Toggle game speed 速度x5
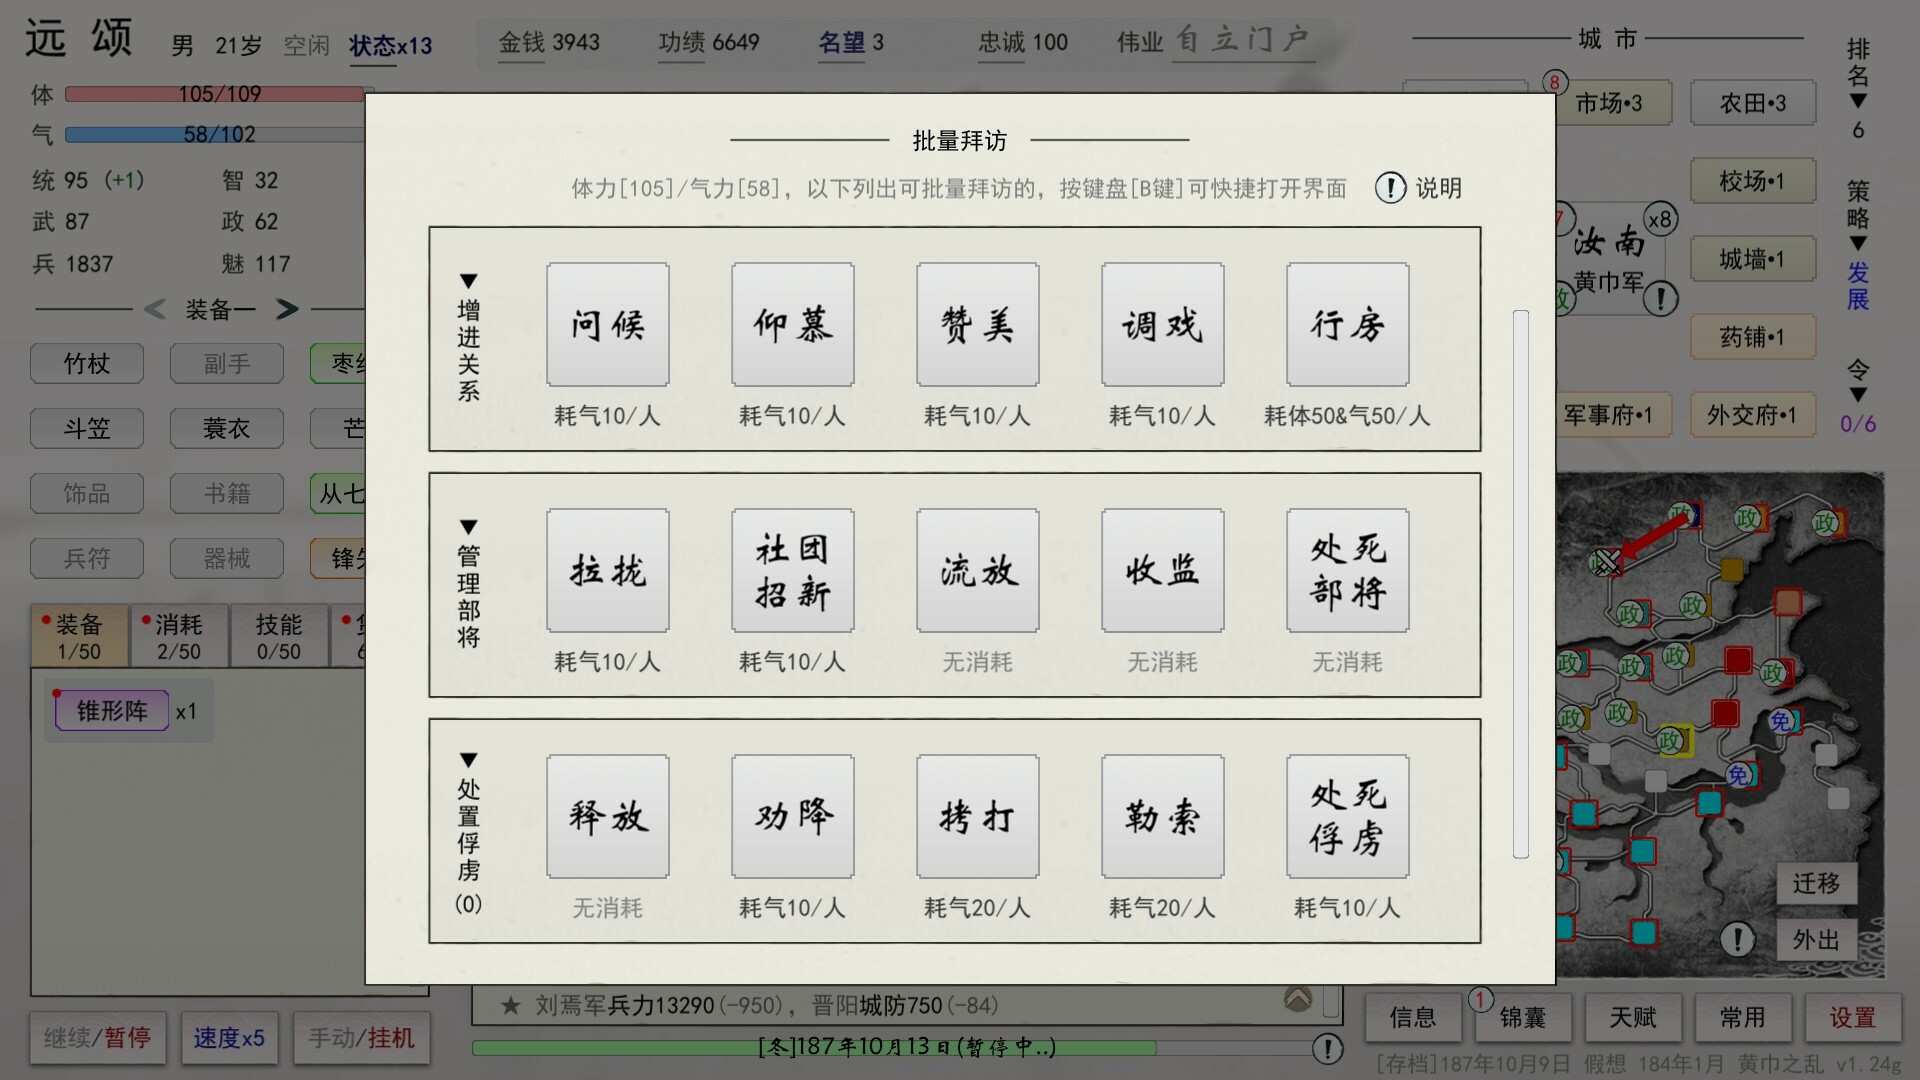Screen dimensions: 1920x1080 (x=229, y=1038)
